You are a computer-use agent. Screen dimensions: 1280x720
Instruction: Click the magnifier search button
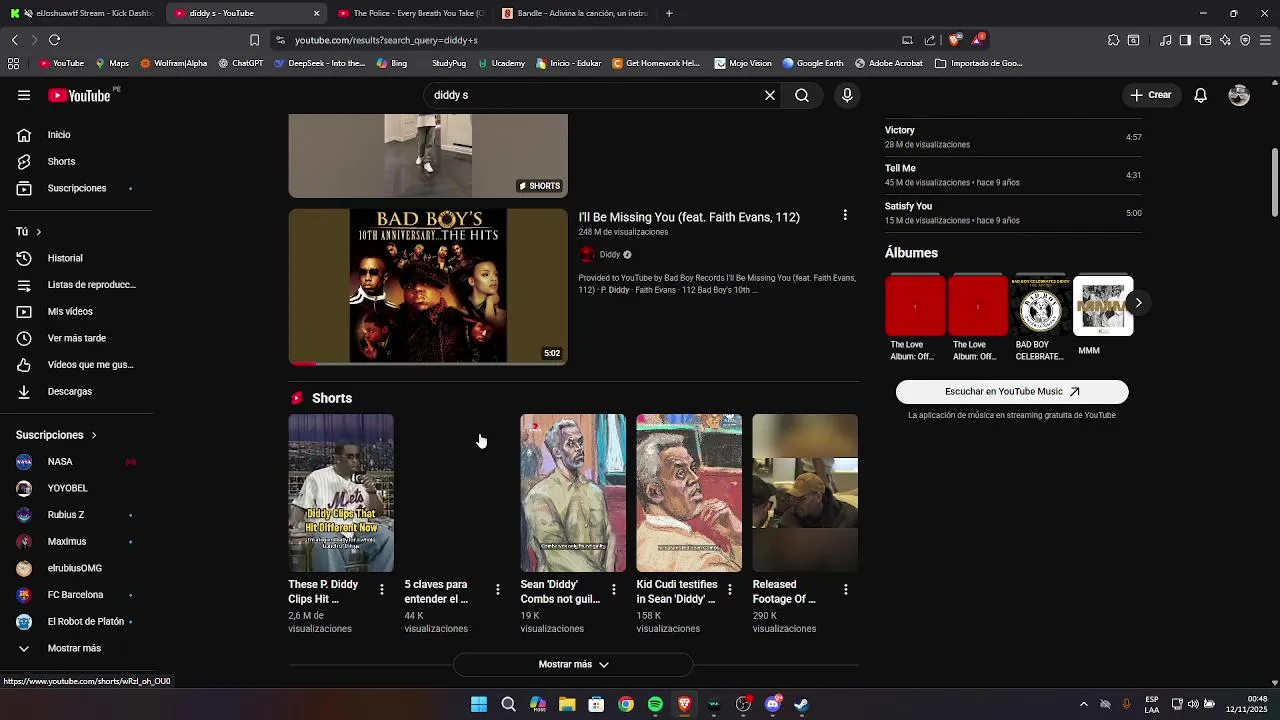[x=802, y=95]
